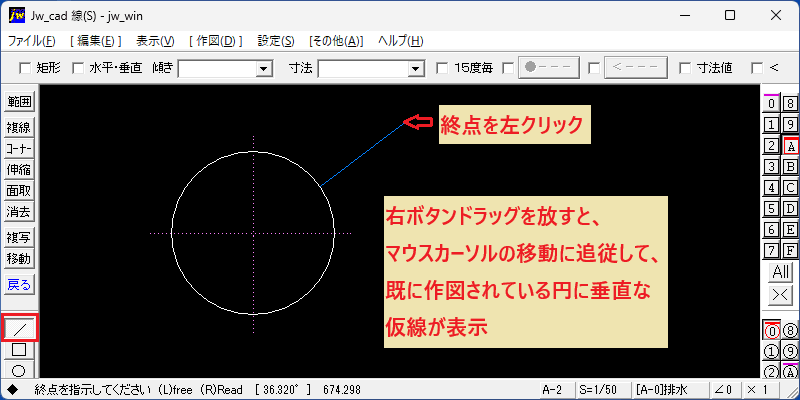Select layer 9 in the upper layer bar
800x400 pixels.
point(790,124)
